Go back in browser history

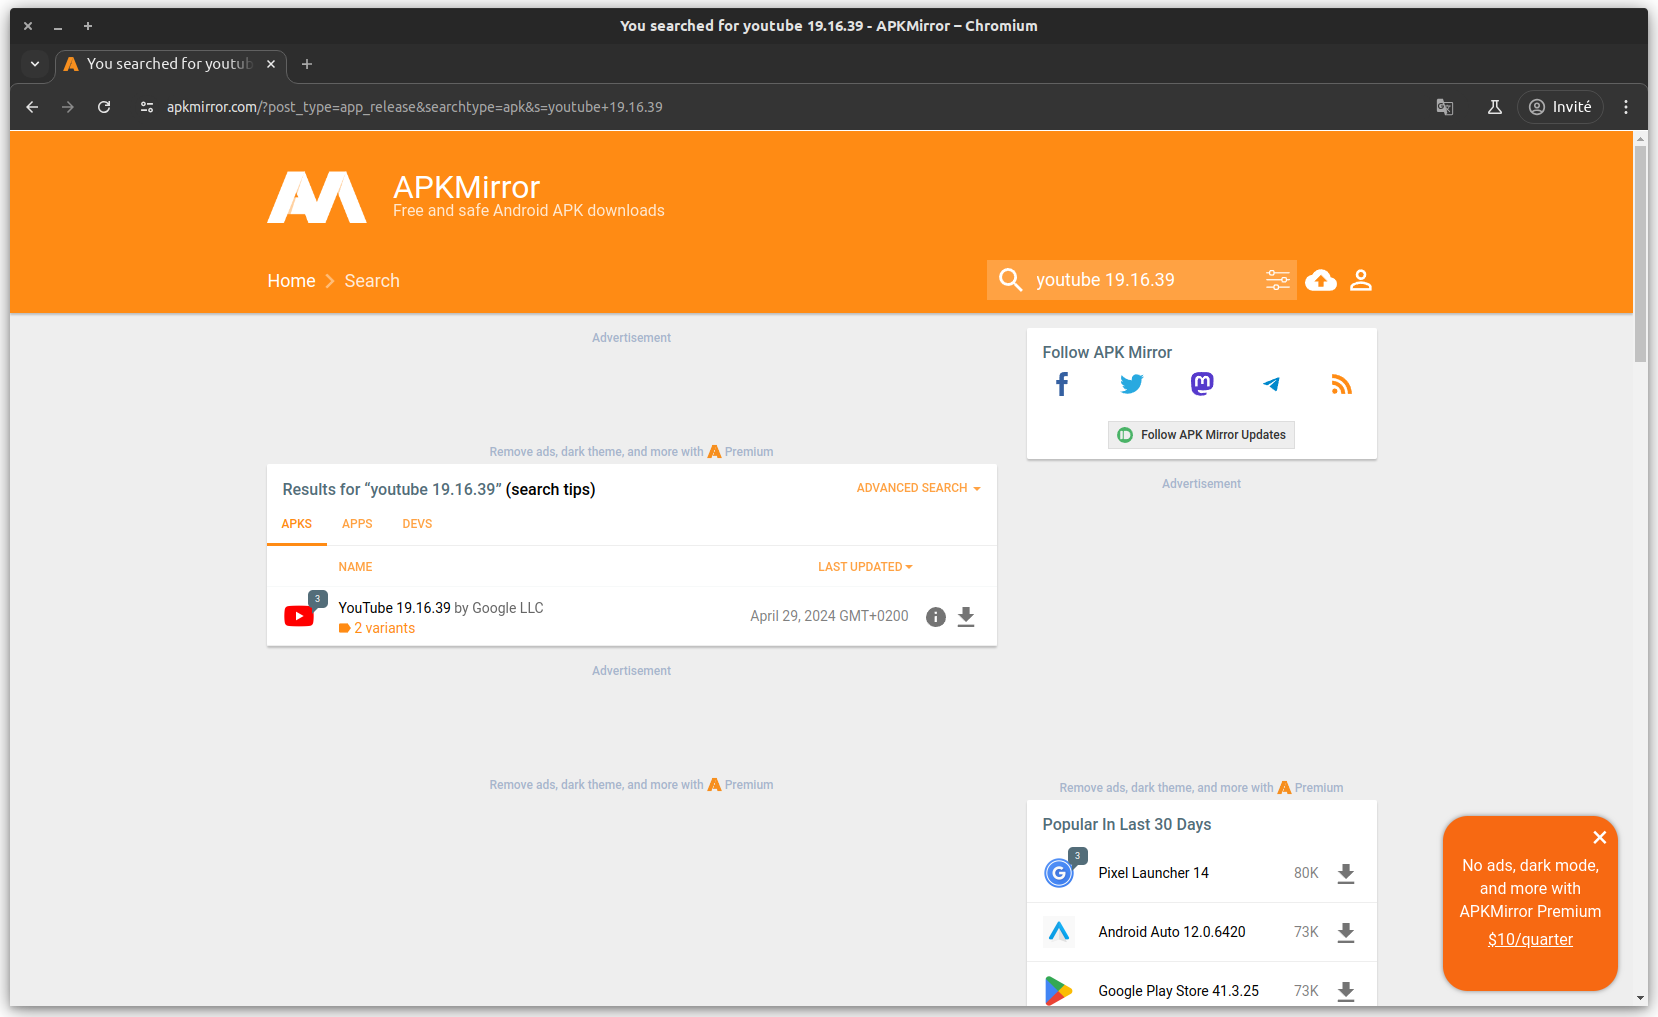pos(32,107)
